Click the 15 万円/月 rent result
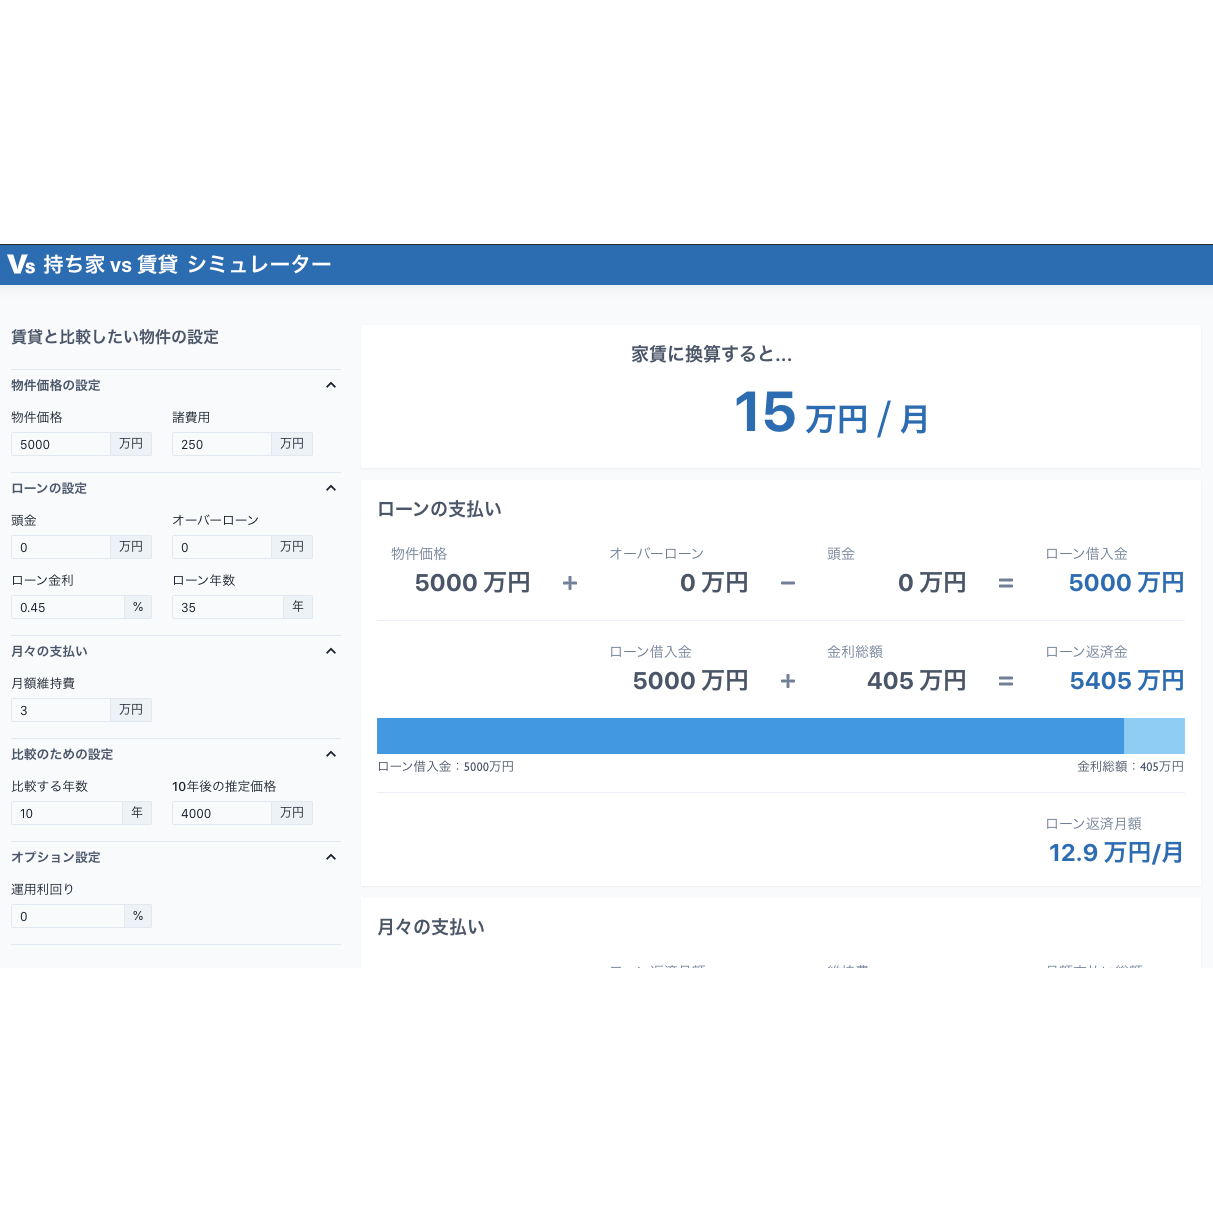The height and width of the screenshot is (1213, 1213). [829, 413]
